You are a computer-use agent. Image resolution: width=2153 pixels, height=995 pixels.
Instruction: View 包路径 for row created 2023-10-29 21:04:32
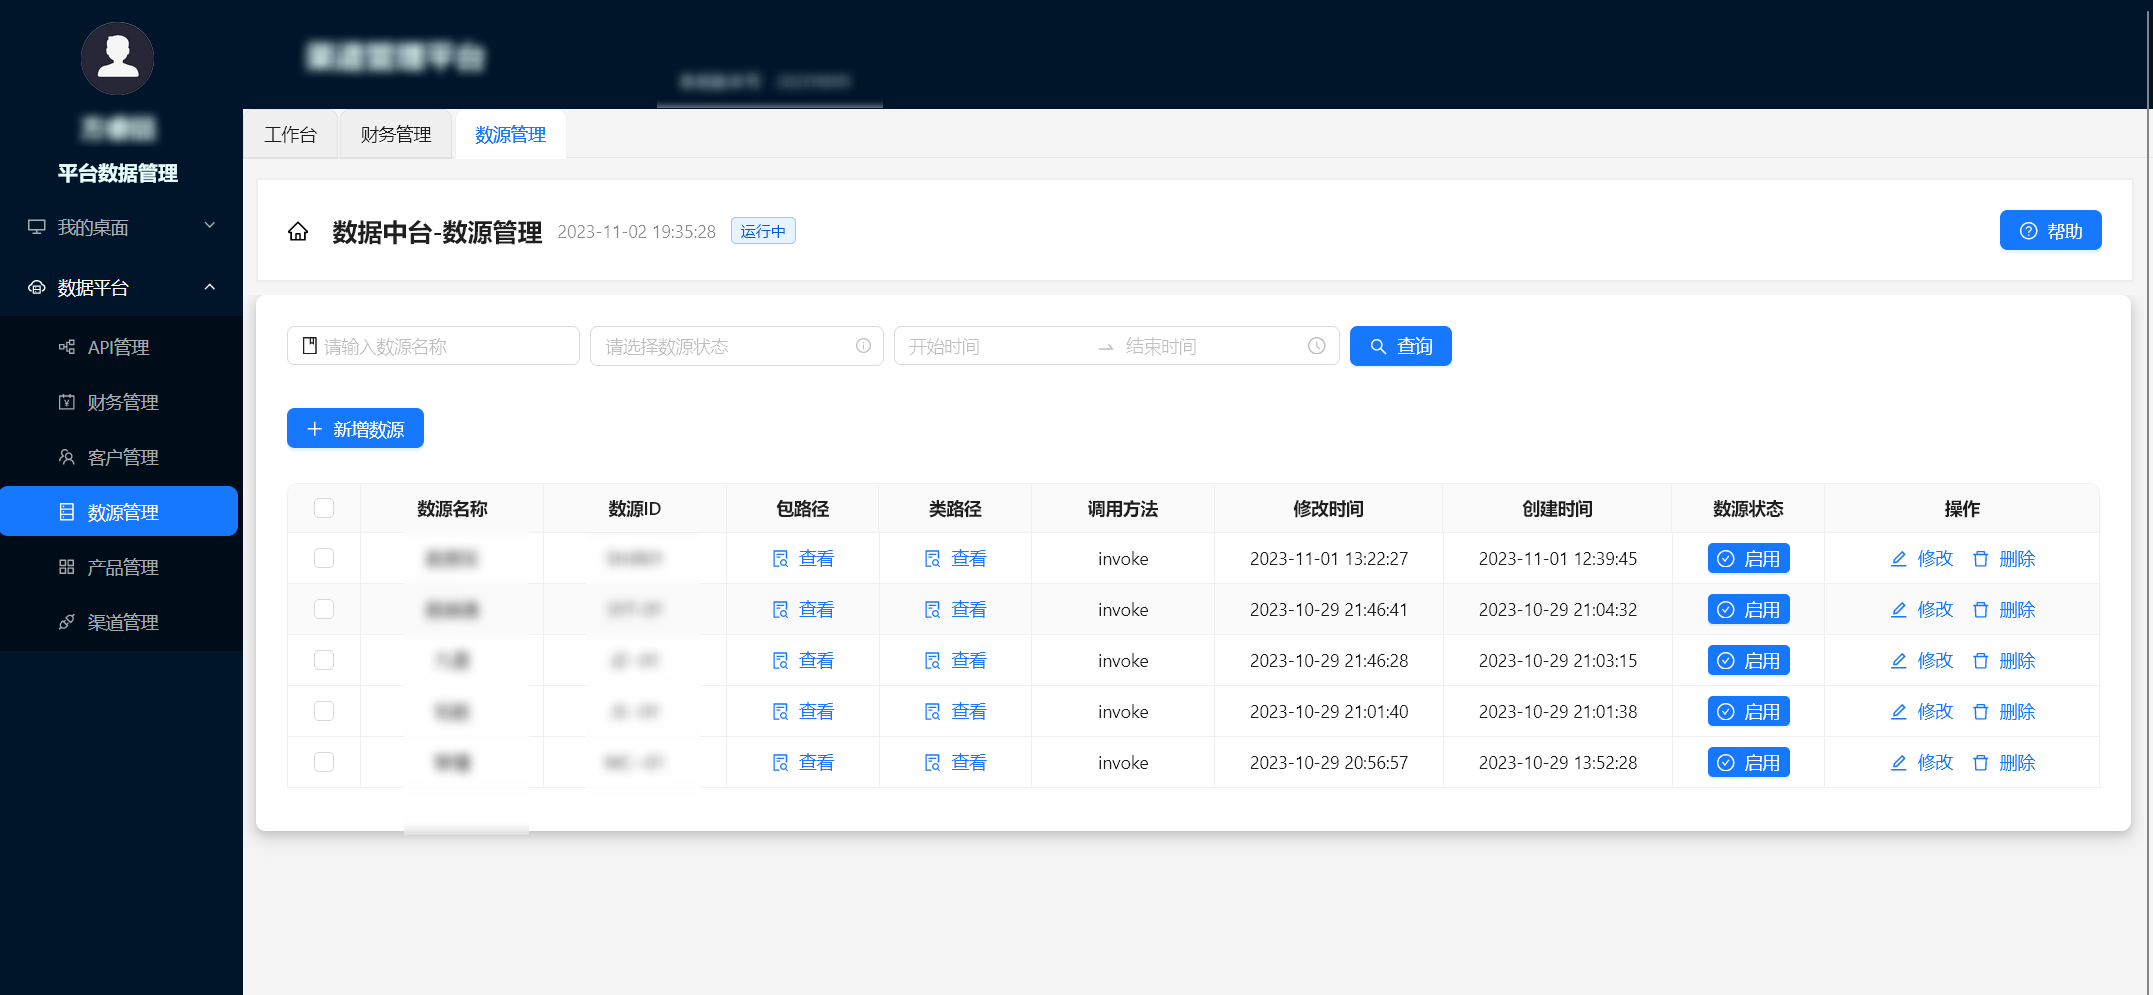[803, 609]
